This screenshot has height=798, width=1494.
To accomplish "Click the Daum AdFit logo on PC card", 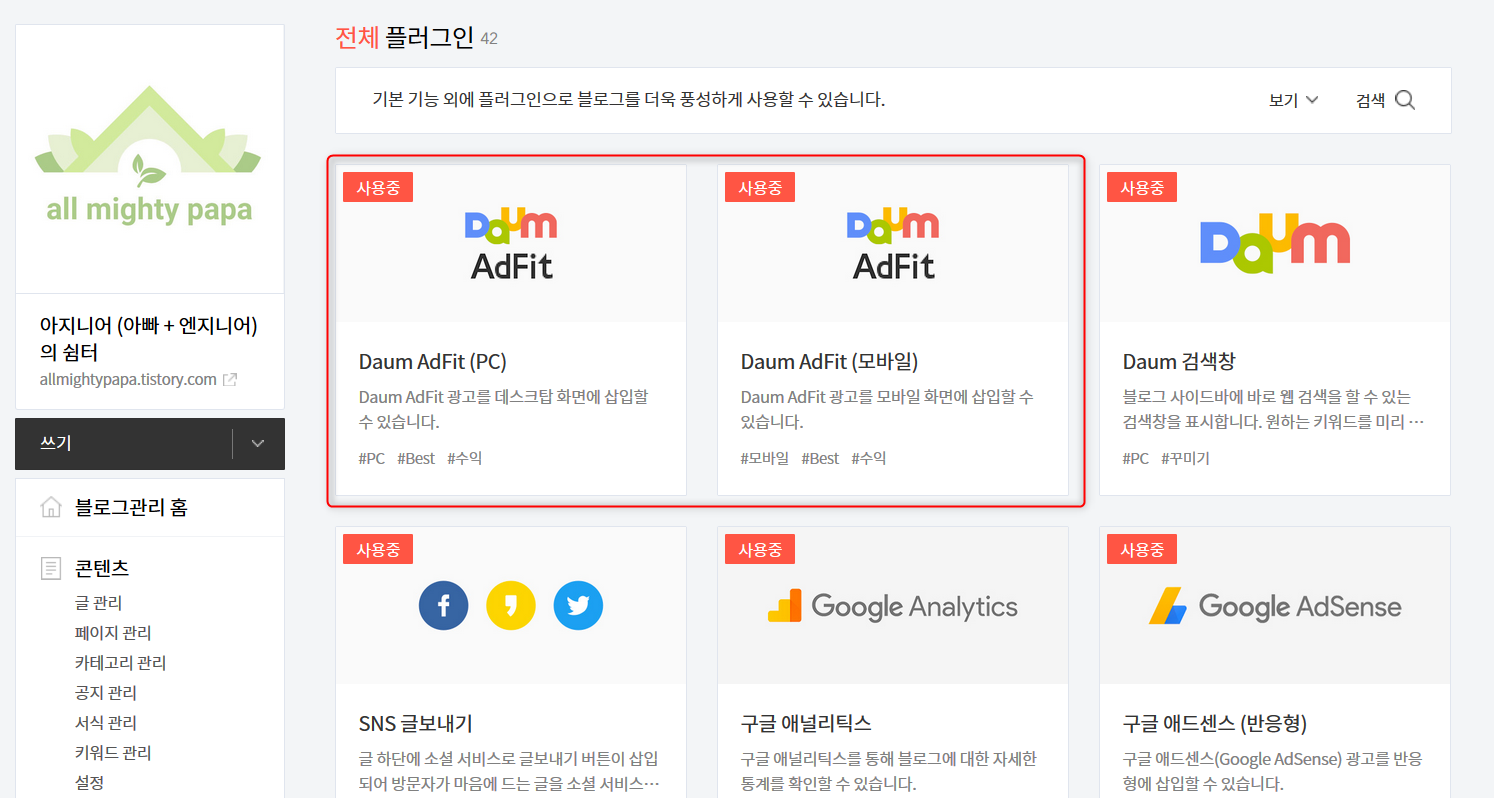I will [511, 243].
